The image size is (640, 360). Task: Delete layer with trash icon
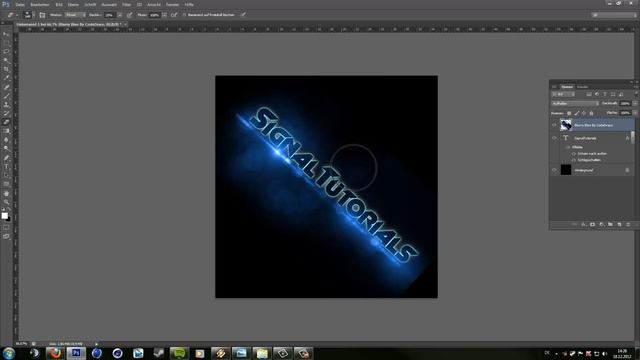click(x=628, y=224)
